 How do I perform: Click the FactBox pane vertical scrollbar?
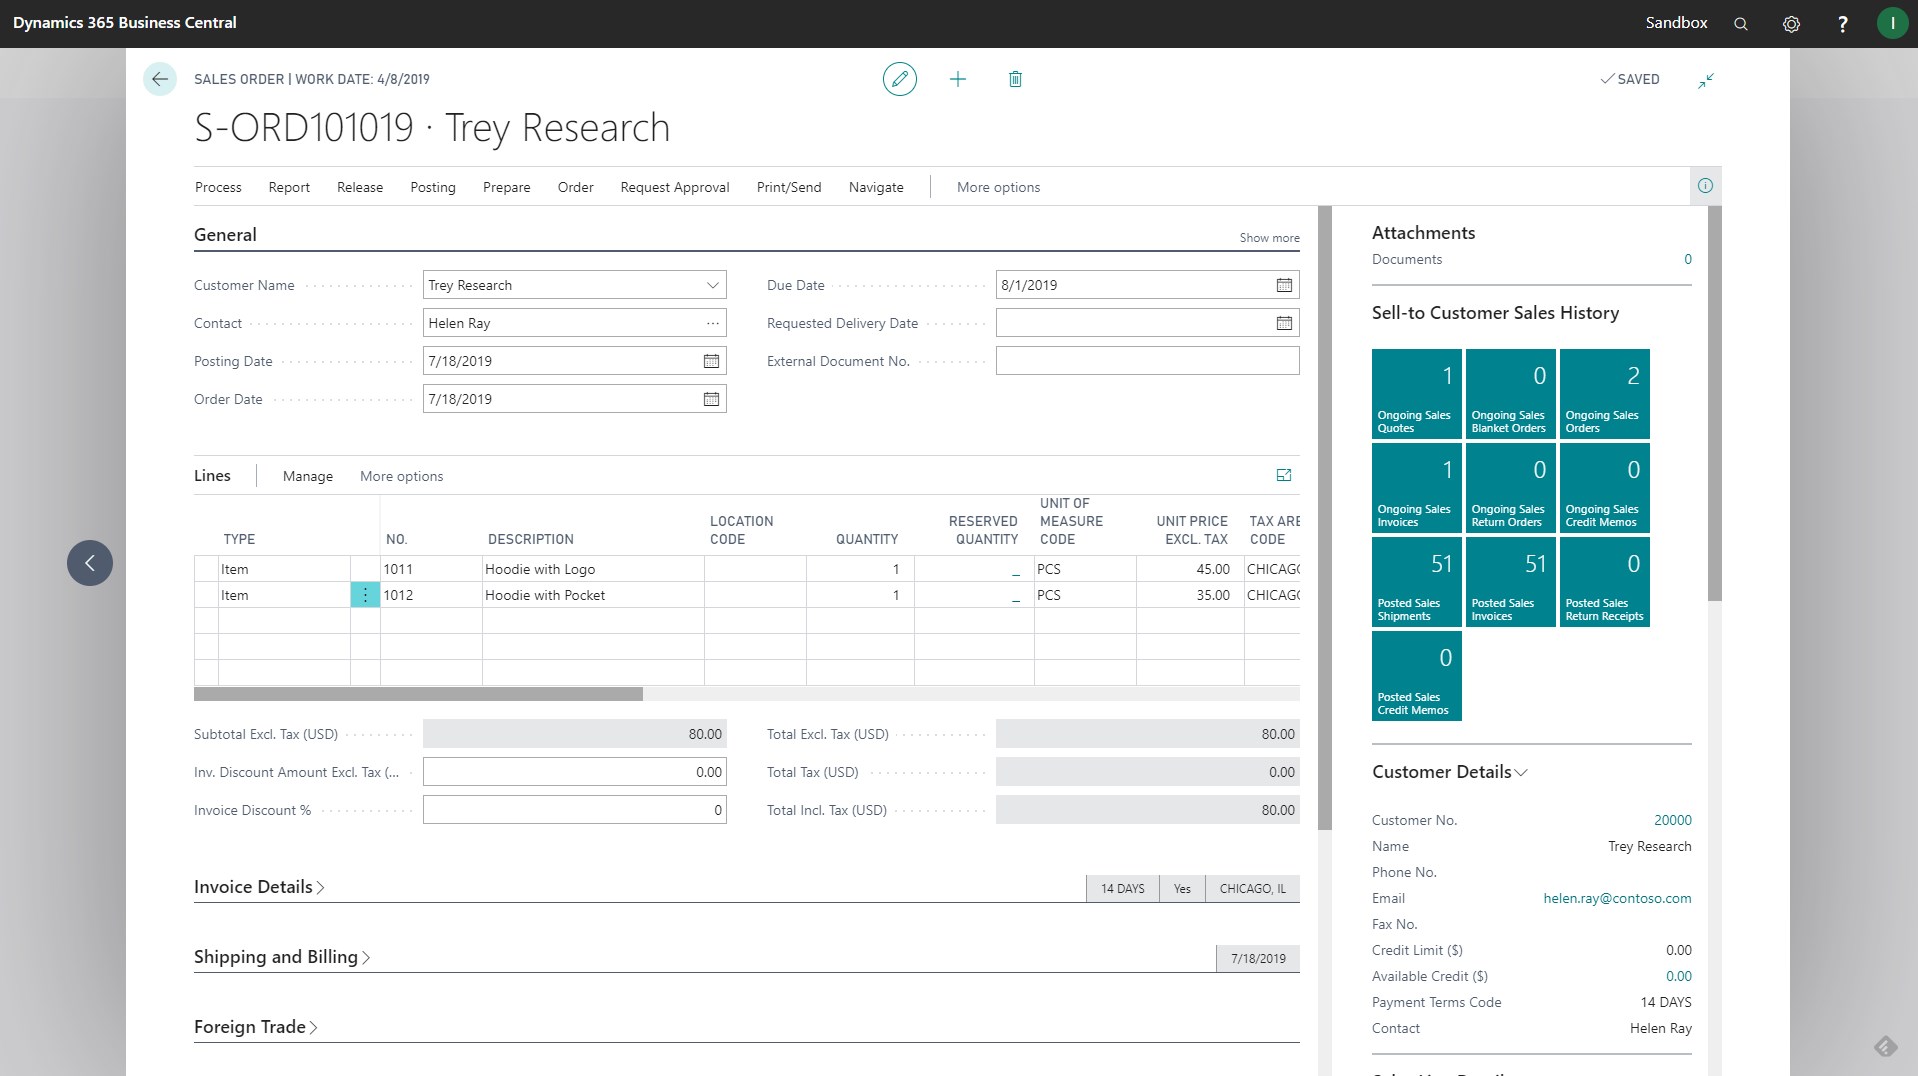click(1714, 404)
